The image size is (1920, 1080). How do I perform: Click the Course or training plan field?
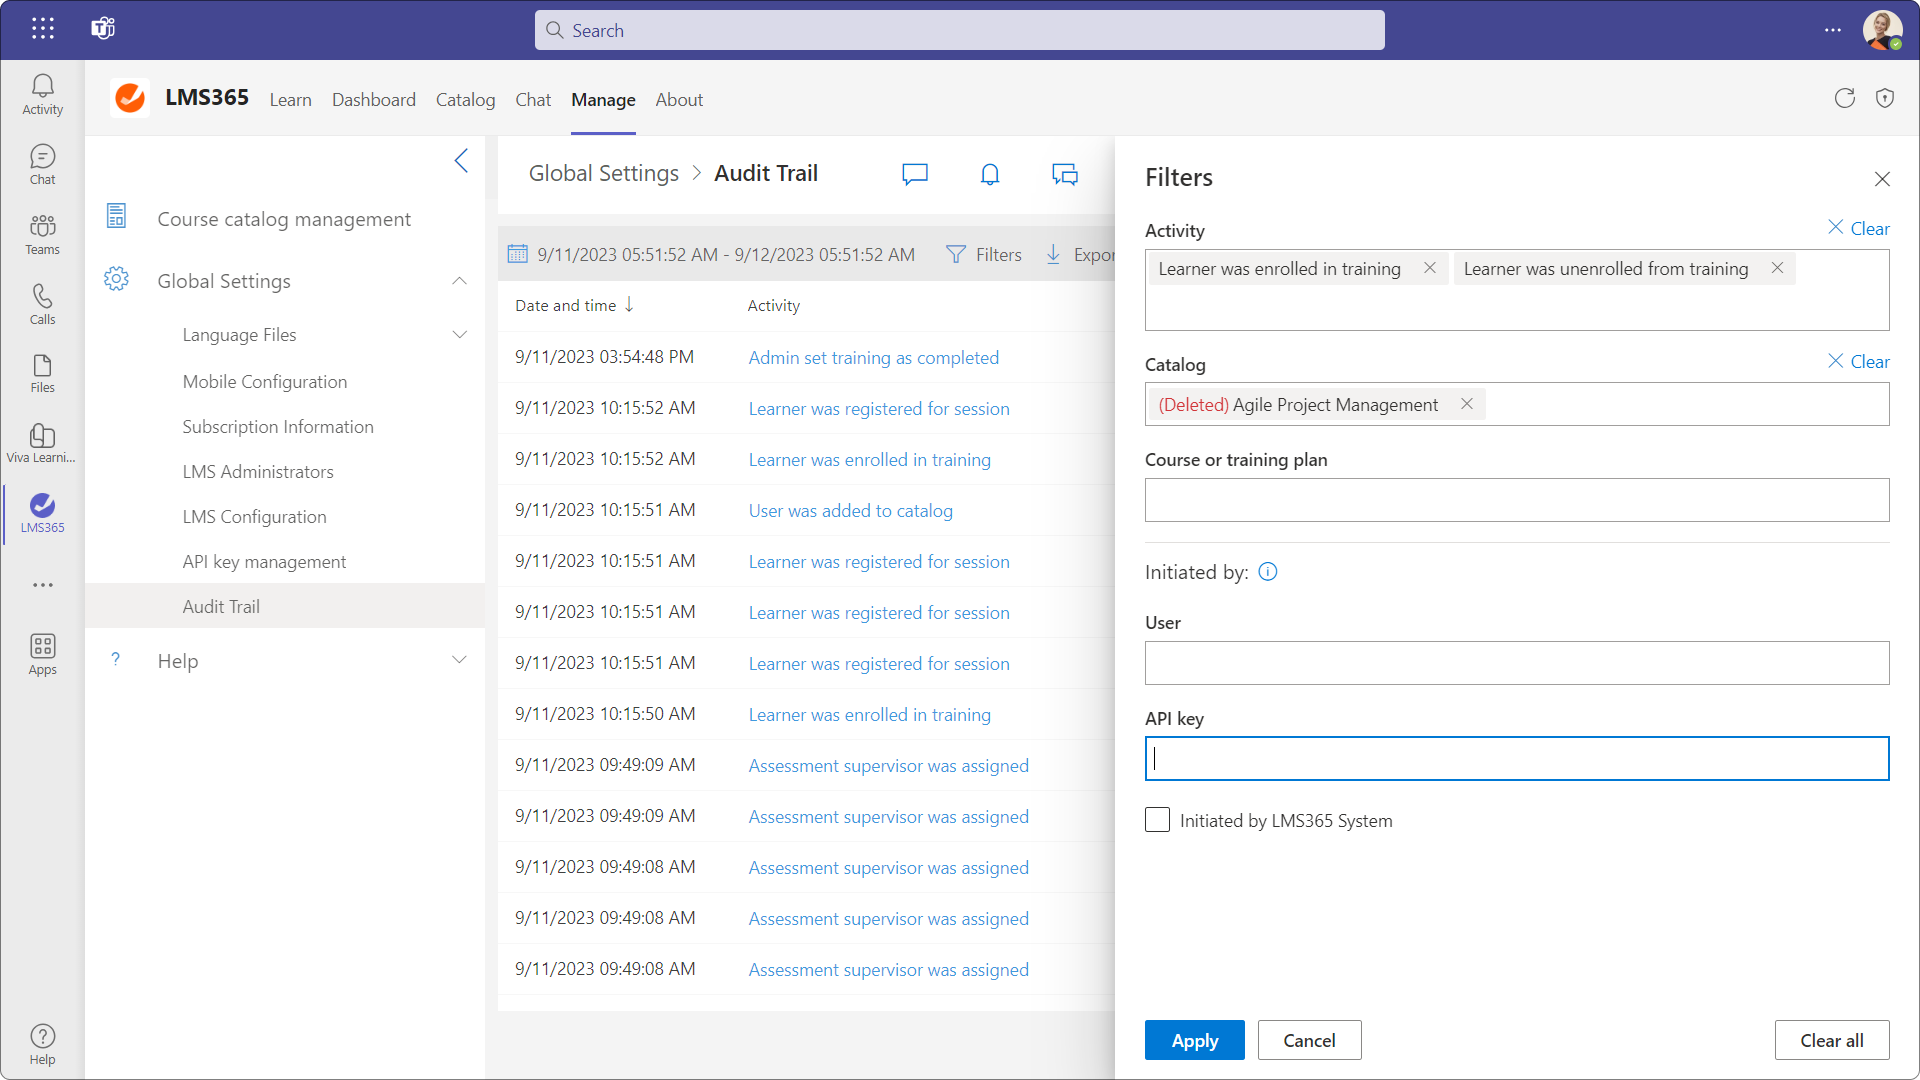click(1516, 499)
